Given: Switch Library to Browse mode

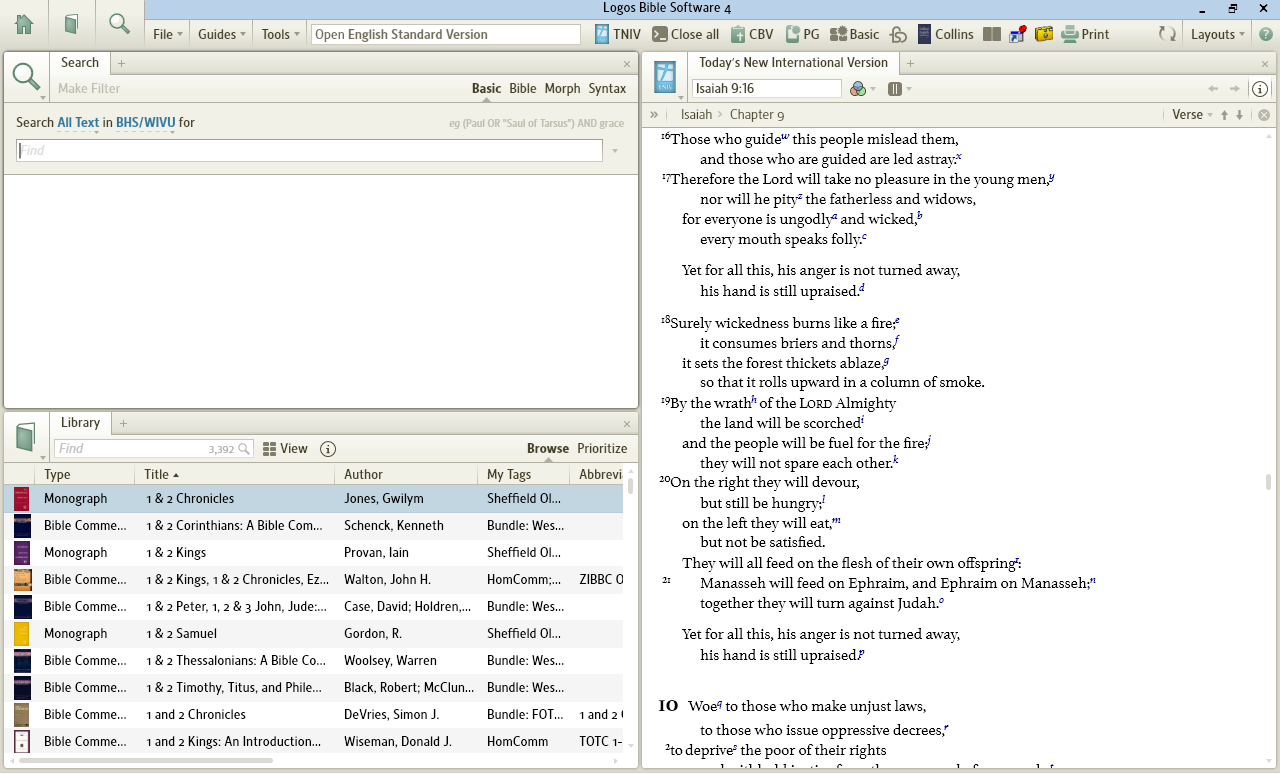Looking at the screenshot, I should 548,448.
